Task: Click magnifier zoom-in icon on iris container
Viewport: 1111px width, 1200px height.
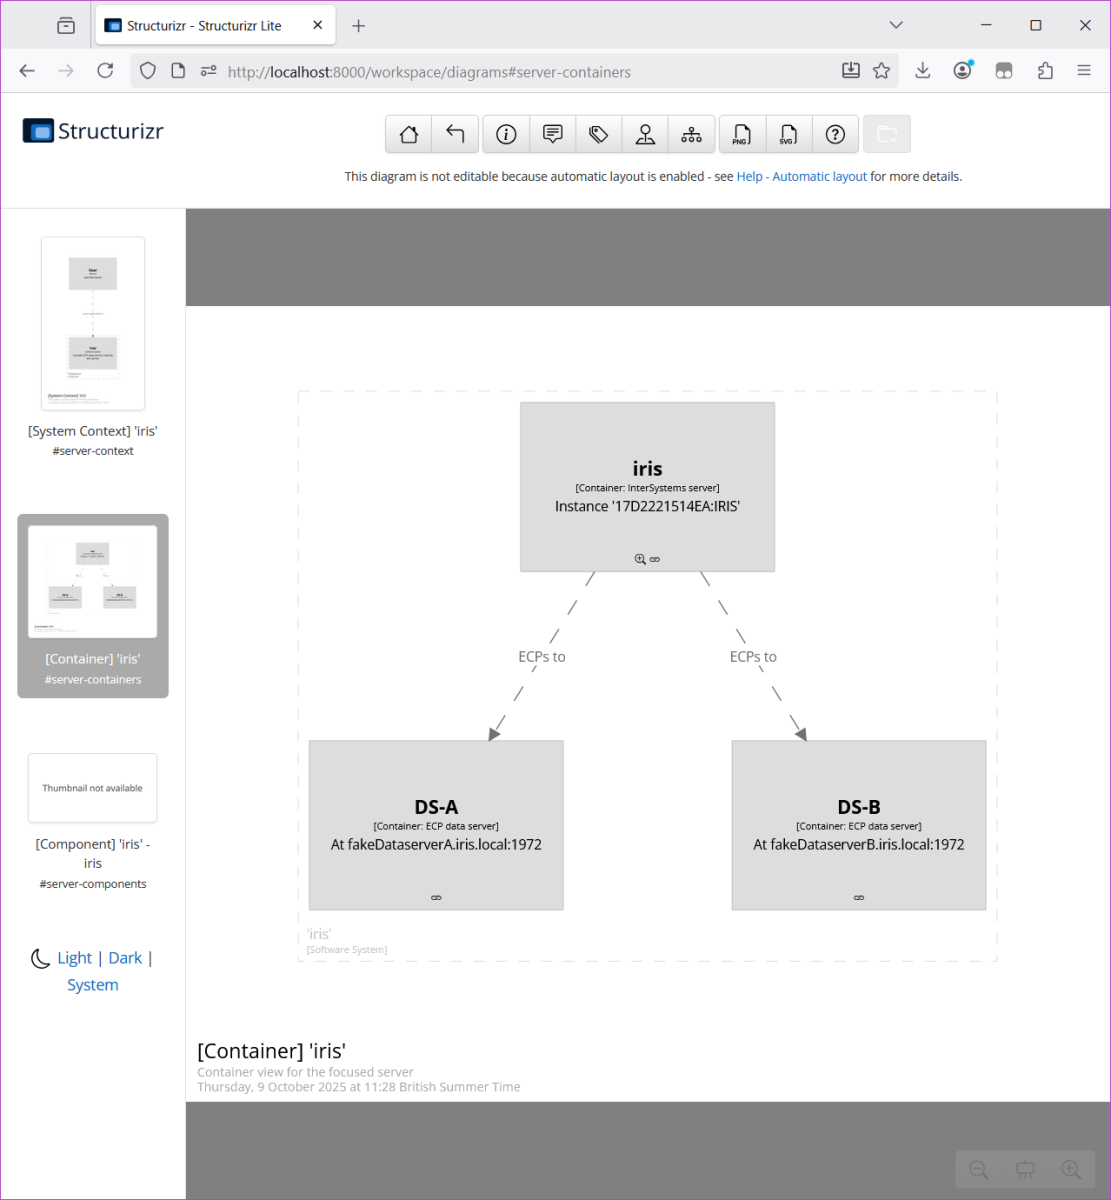Action: [x=640, y=559]
